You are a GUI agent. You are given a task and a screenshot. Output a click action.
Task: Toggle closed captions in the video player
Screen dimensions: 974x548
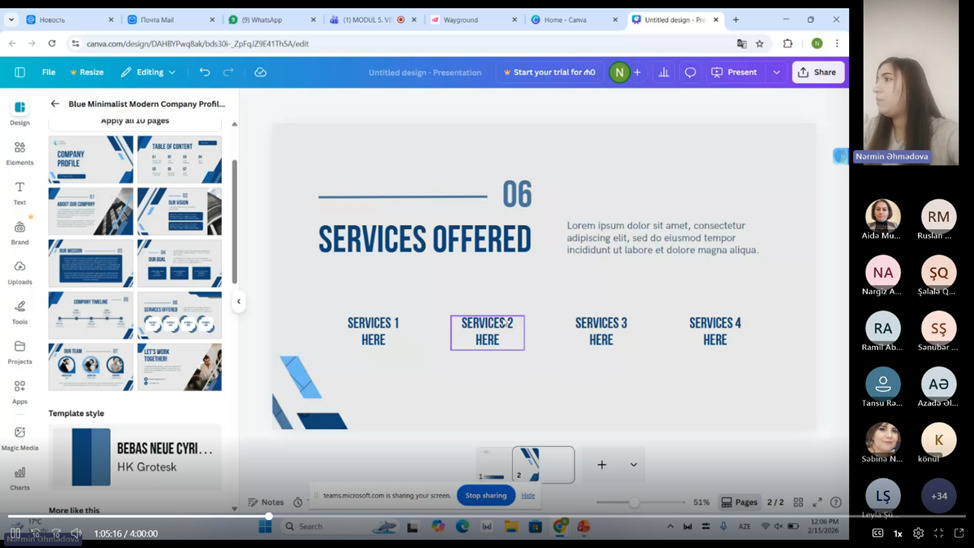pyautogui.click(x=877, y=533)
